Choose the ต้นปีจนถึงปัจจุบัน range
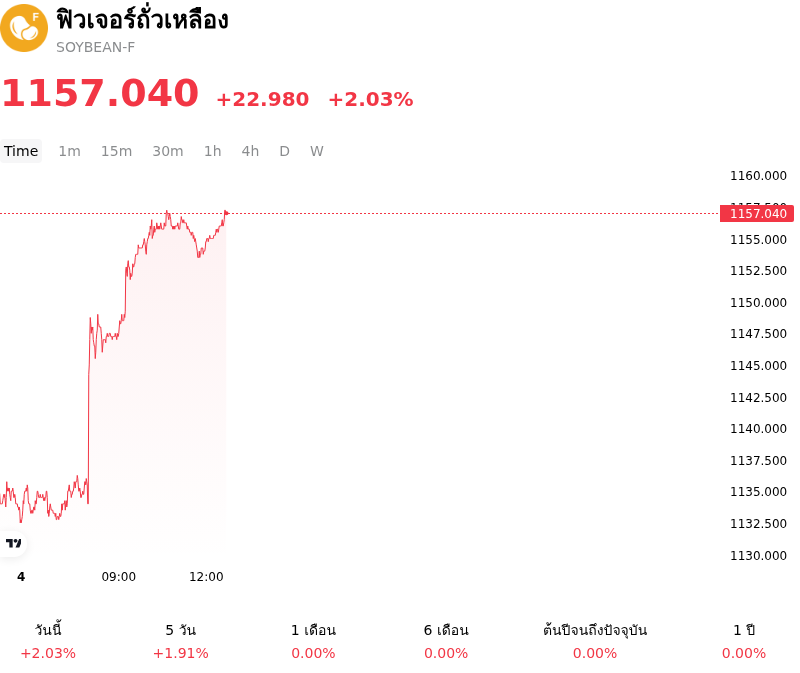The image size is (800, 673). coord(595,641)
